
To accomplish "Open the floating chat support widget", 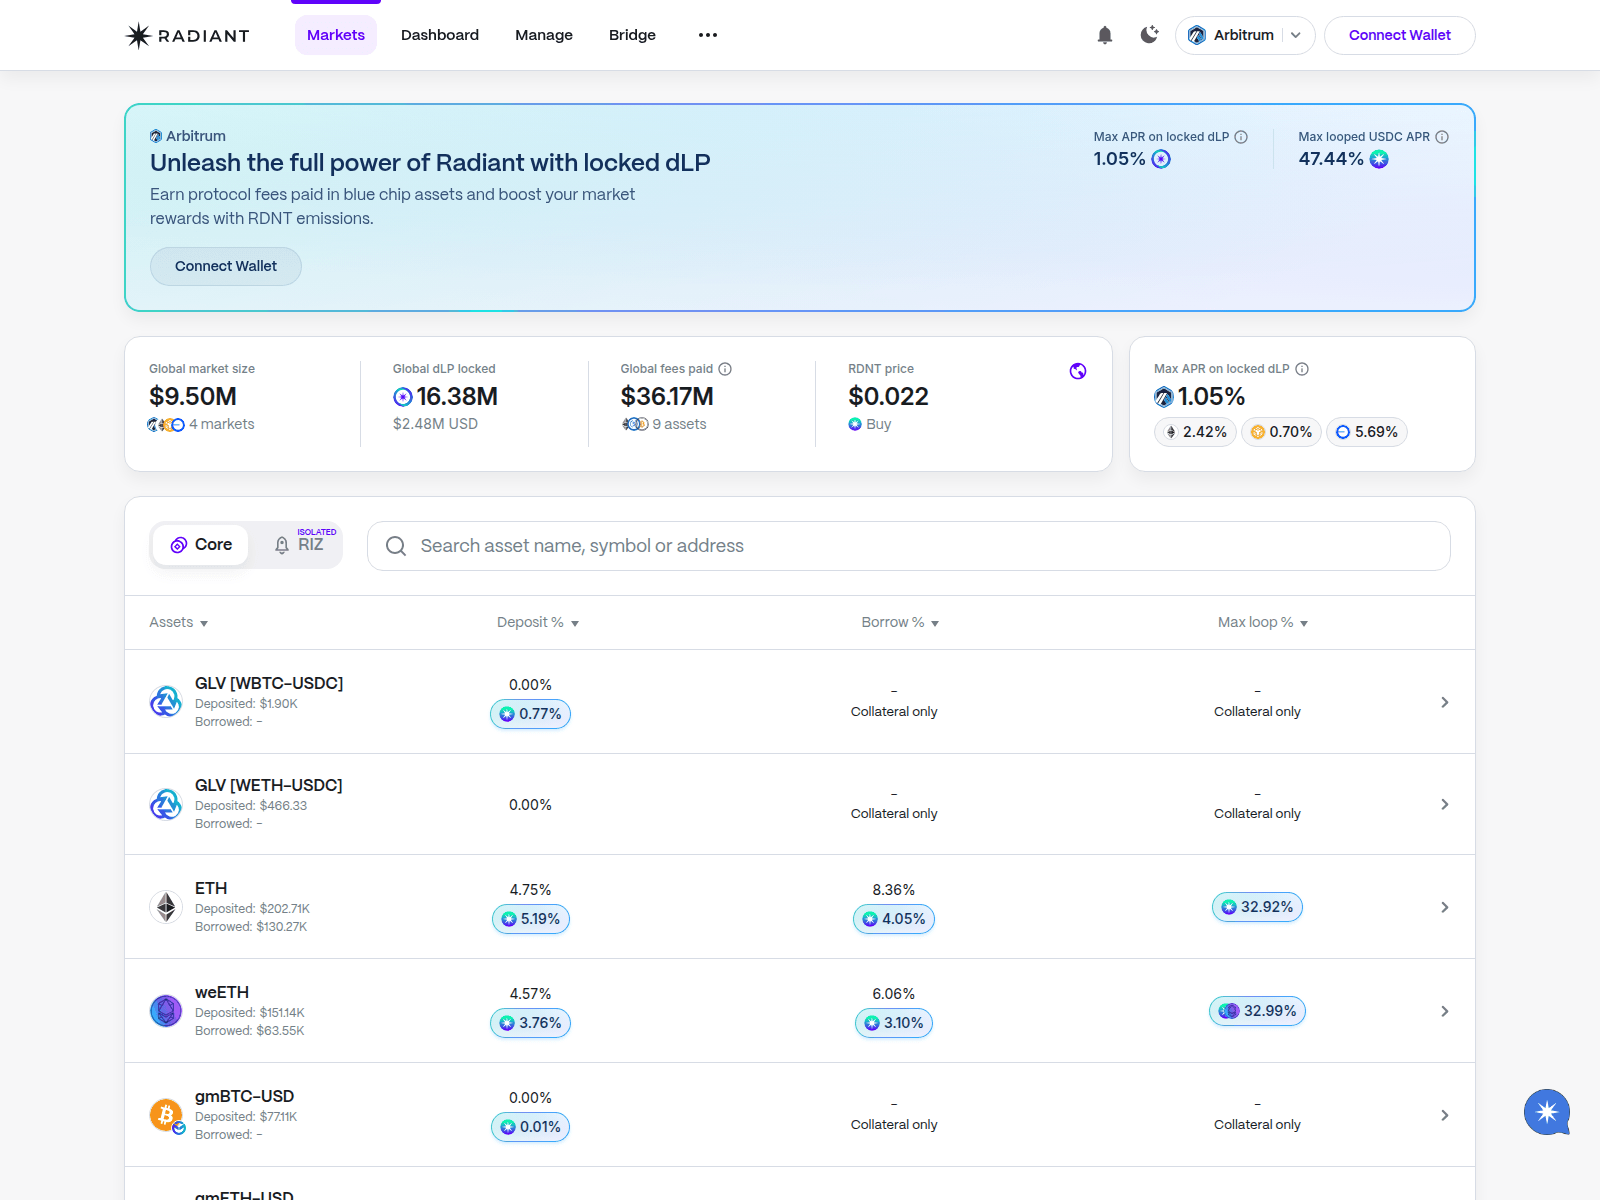I will pyautogui.click(x=1547, y=1112).
